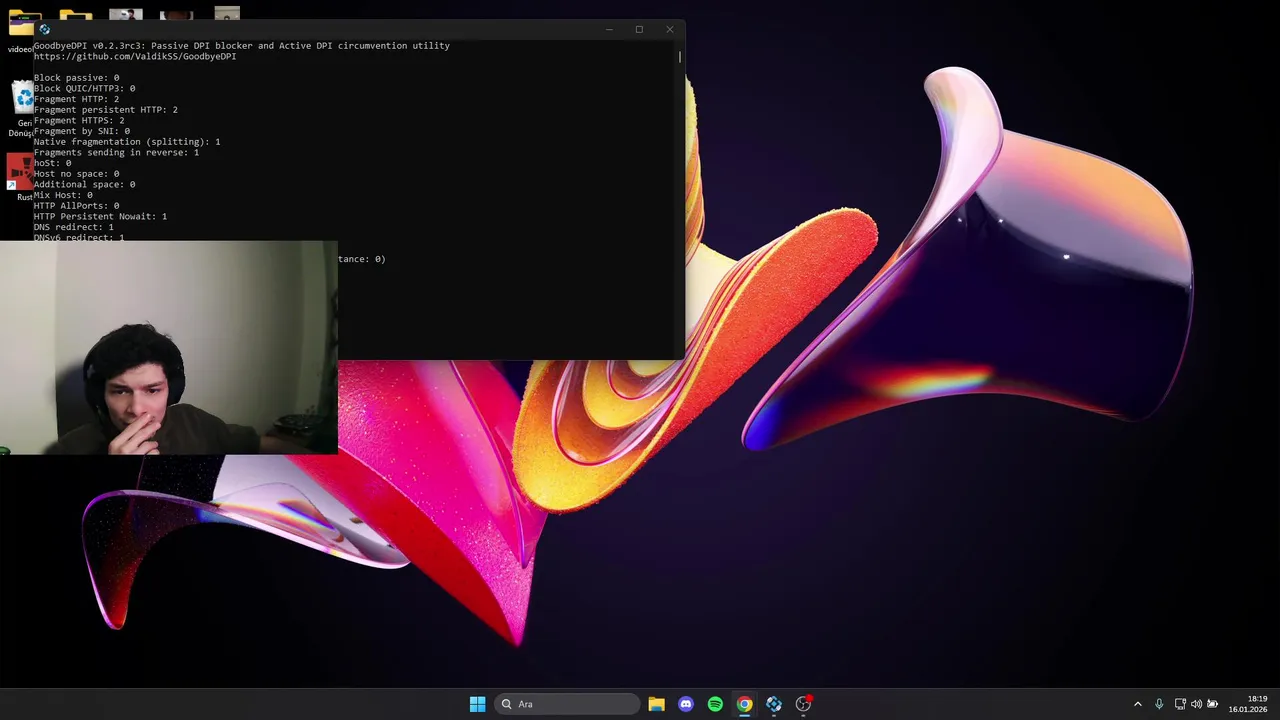Viewport: 1280px width, 720px height.
Task: Open File Explorer from the taskbar
Action: [x=656, y=704]
